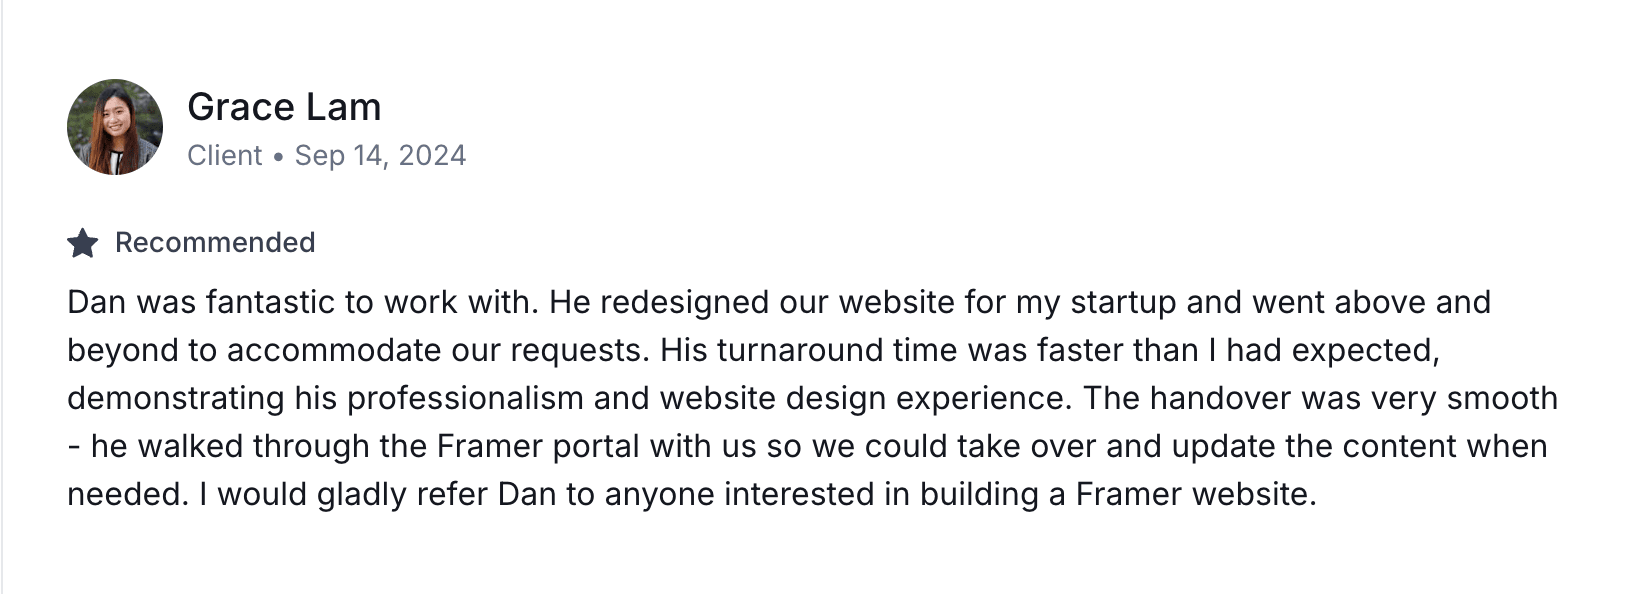Click Grace Lam's round profile photo
The height and width of the screenshot is (594, 1634).
pos(115,127)
